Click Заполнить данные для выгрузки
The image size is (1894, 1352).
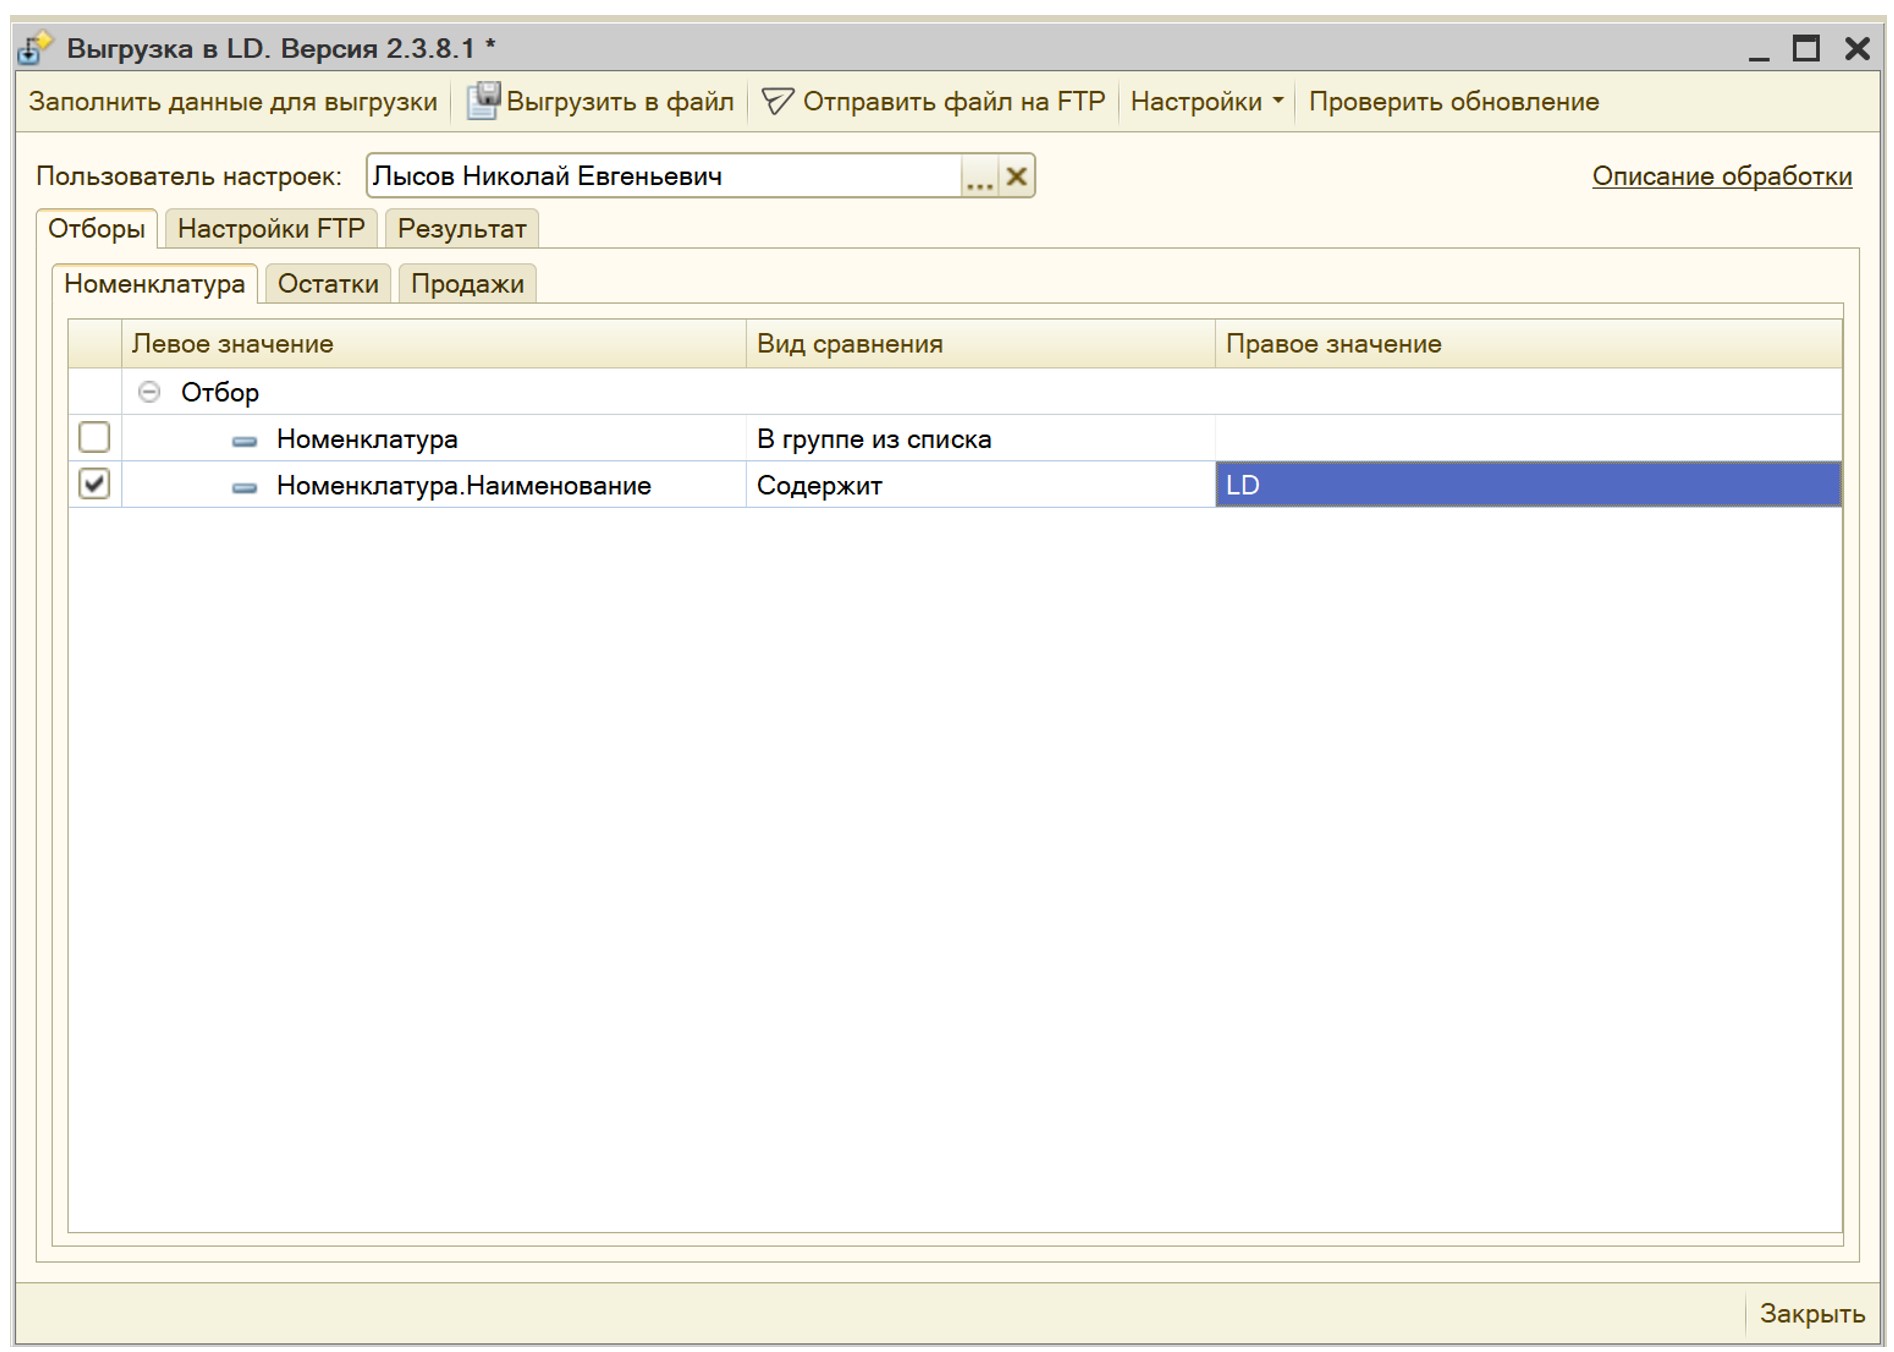pos(233,100)
